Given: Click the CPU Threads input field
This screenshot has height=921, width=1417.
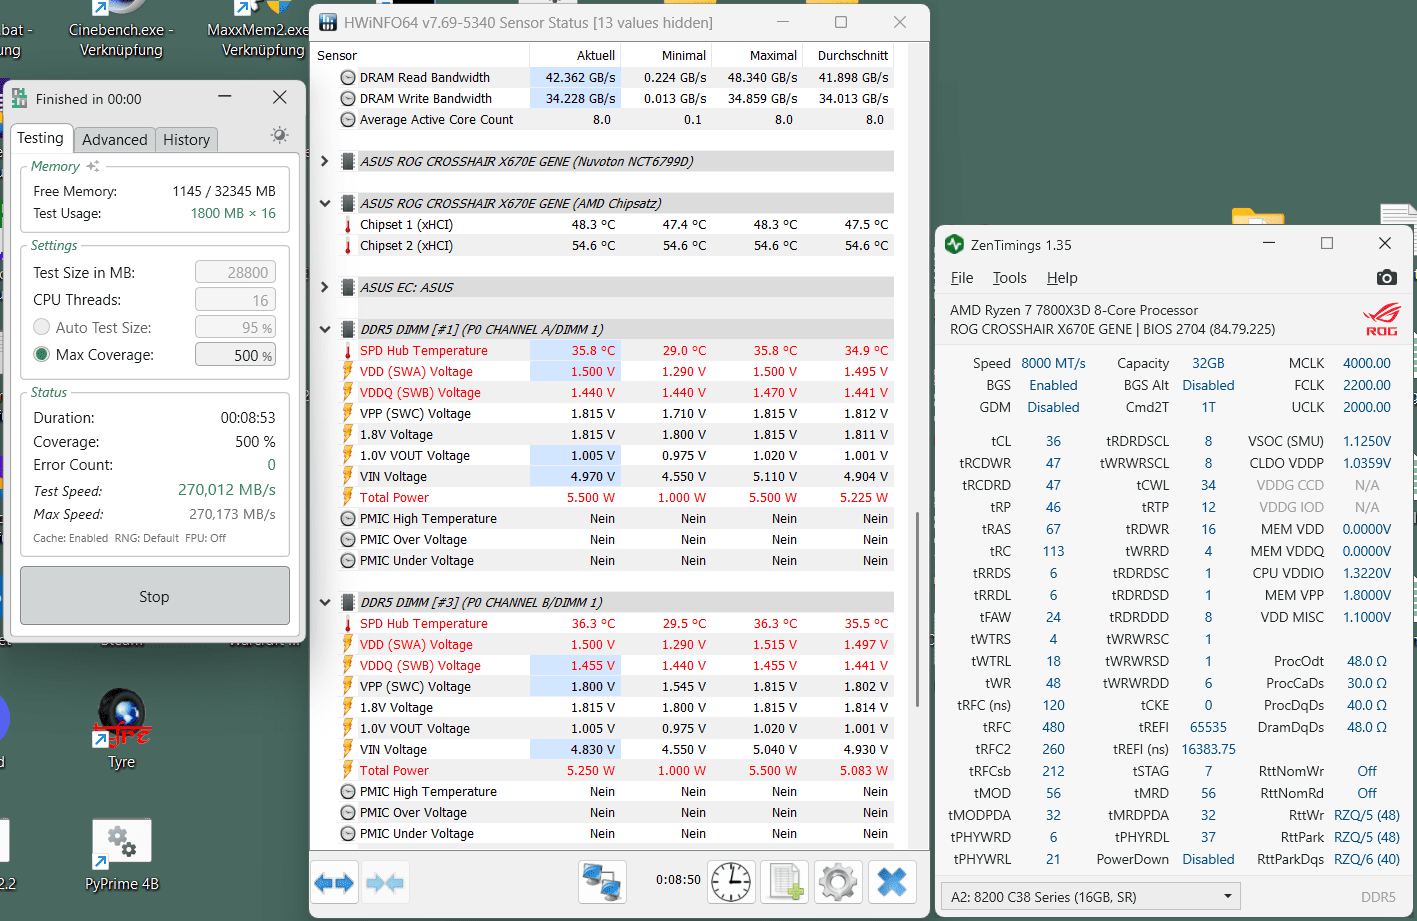Looking at the screenshot, I should (235, 300).
